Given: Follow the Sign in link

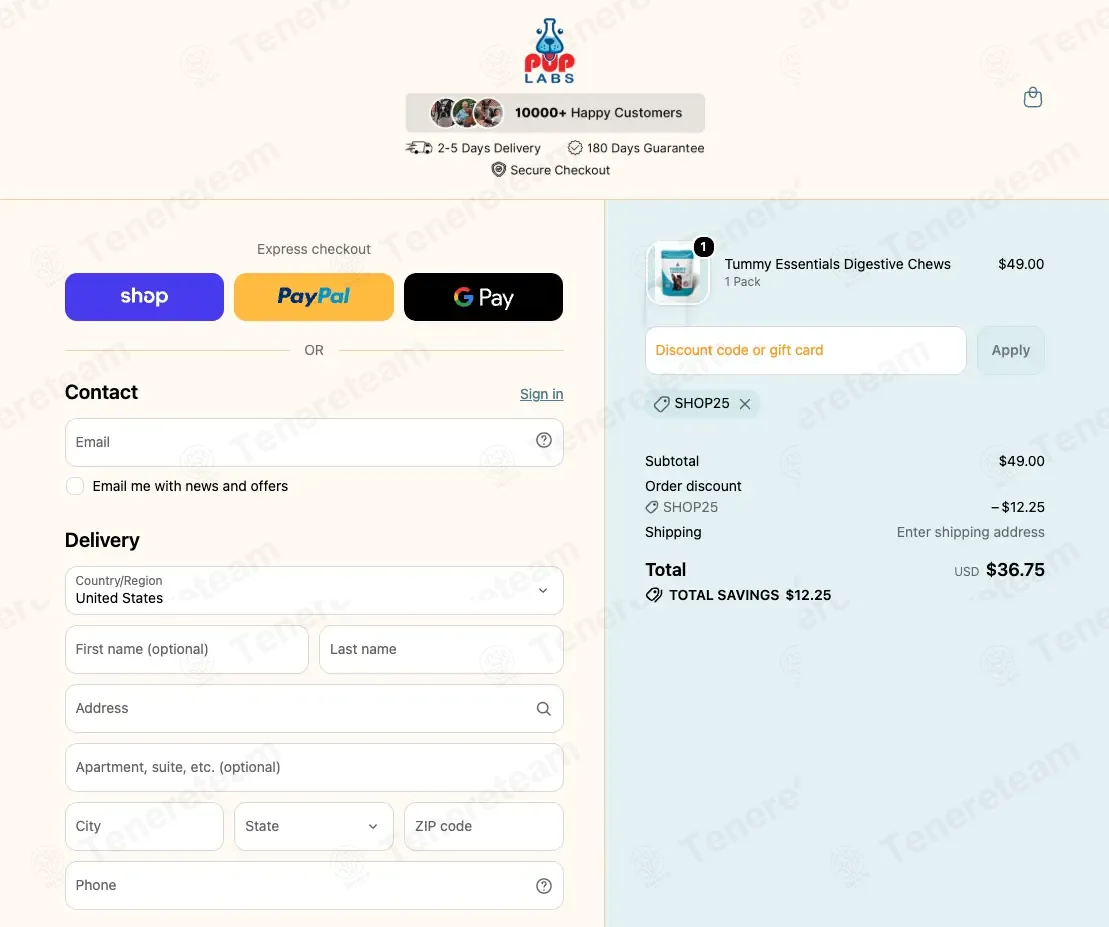Looking at the screenshot, I should 542,394.
